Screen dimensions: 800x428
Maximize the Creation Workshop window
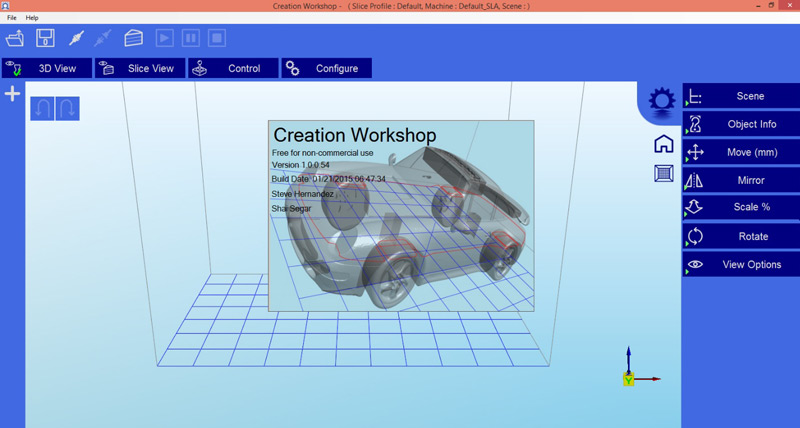point(772,6)
